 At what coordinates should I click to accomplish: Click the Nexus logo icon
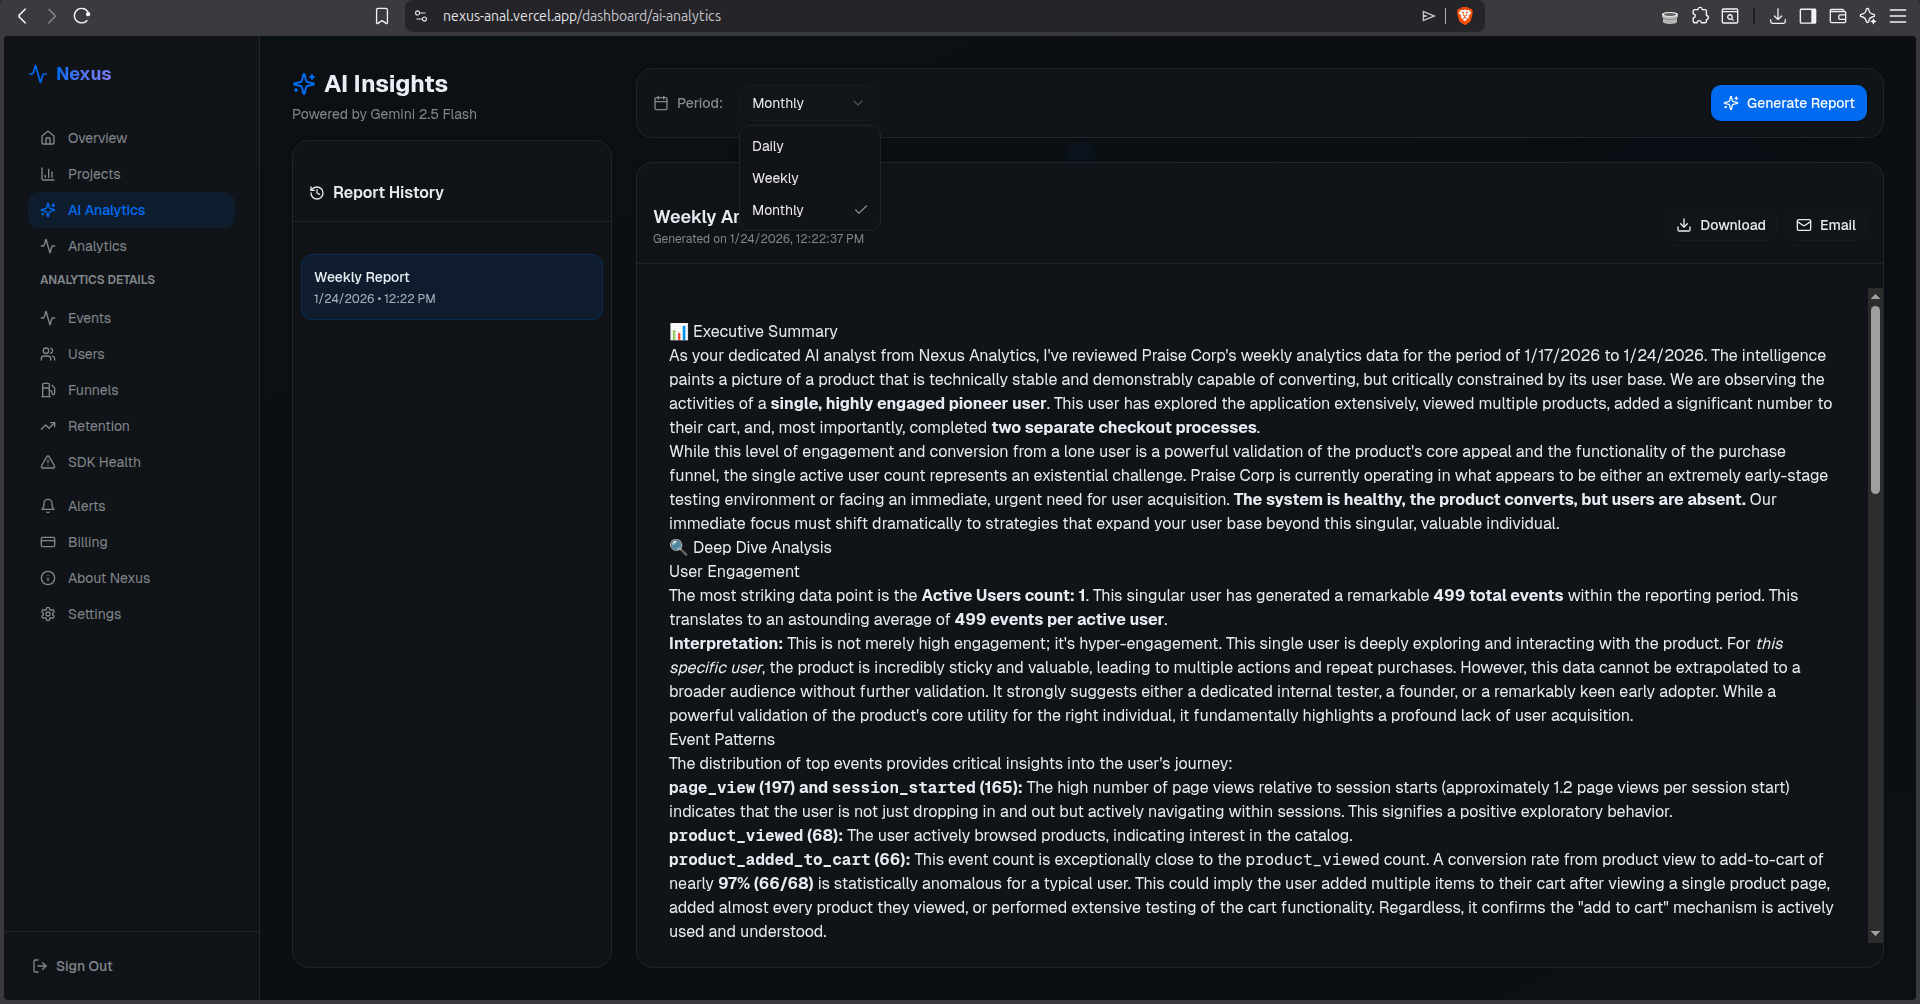(x=38, y=74)
